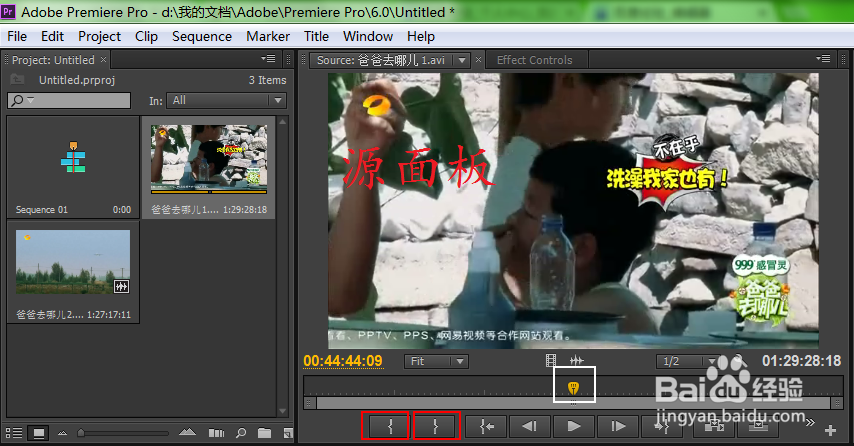Screen dimensions: 854x446
Task: Click the 01:29:28:18 duration readout
Action: coord(801,361)
